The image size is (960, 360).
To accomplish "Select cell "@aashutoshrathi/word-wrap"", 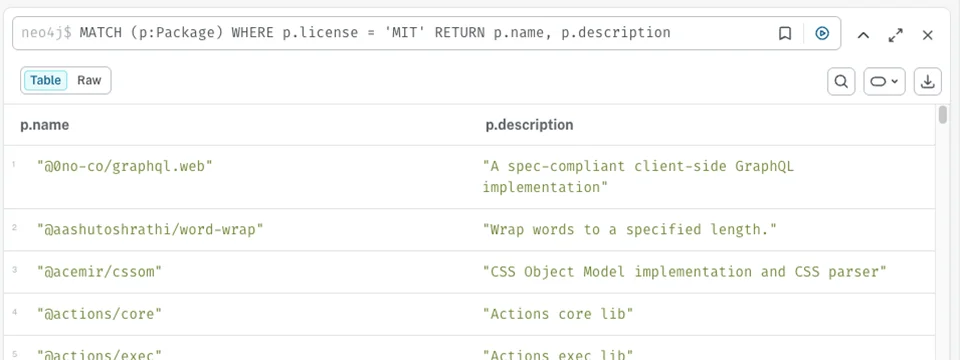I will pyautogui.click(x=150, y=230).
